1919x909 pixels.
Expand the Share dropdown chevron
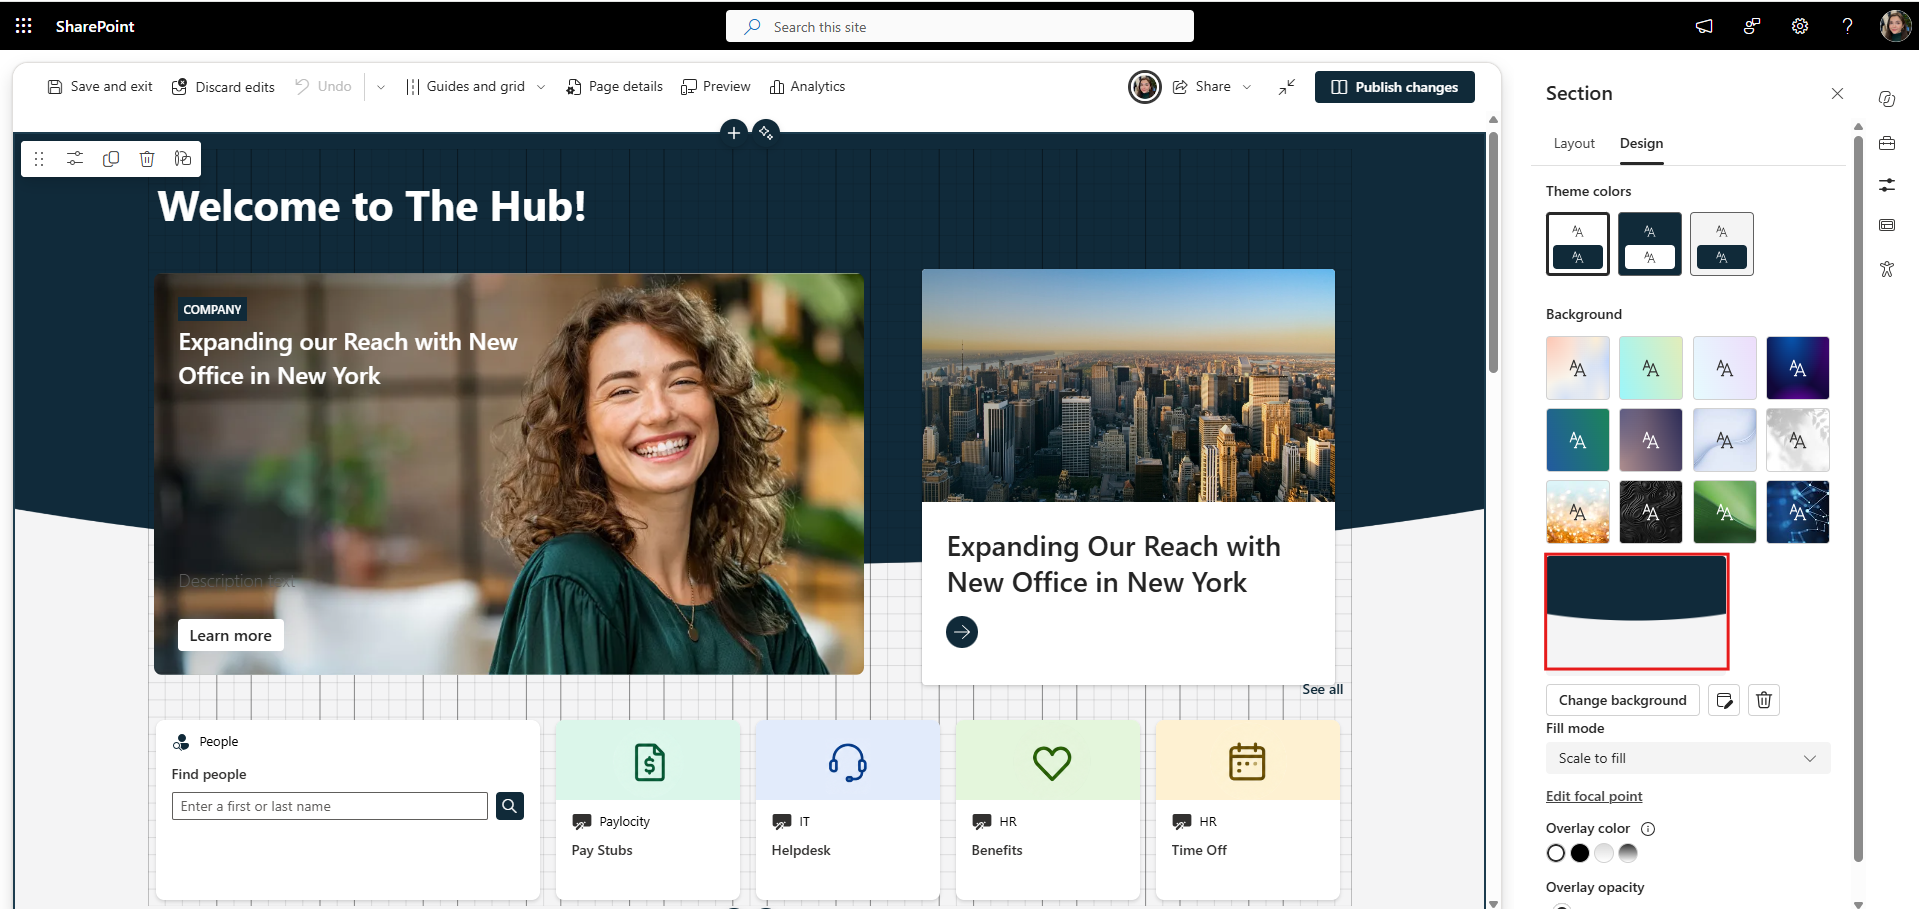point(1247,87)
